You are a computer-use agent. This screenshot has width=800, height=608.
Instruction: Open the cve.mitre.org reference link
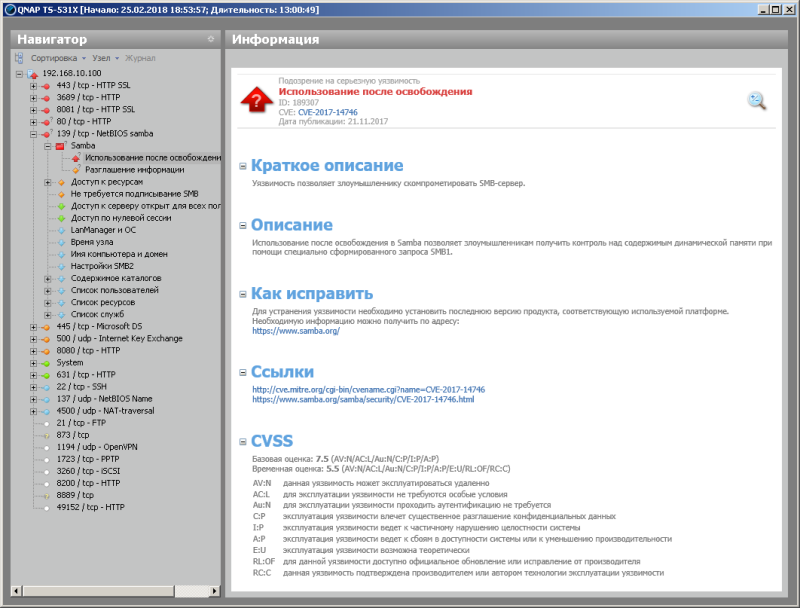click(x=368, y=390)
